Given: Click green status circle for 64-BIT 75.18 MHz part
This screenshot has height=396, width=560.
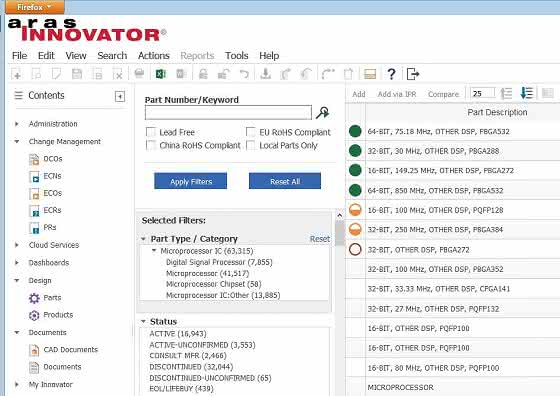Looking at the screenshot, I should (355, 131).
